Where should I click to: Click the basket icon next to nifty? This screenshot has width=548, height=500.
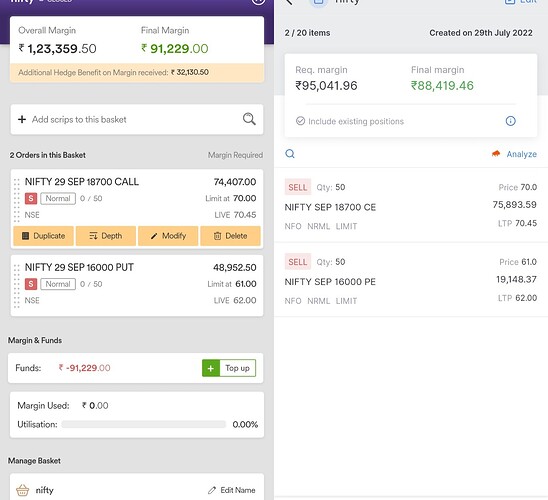click(23, 490)
